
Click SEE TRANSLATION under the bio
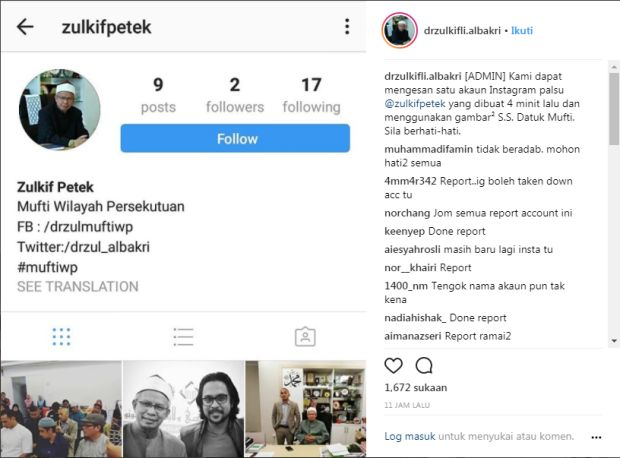(78, 286)
